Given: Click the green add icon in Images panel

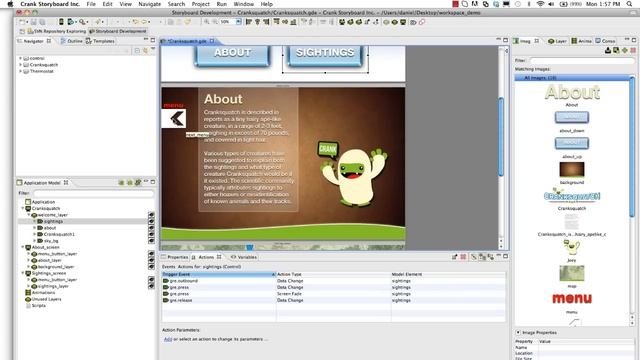Looking at the screenshot, I should point(624,50).
